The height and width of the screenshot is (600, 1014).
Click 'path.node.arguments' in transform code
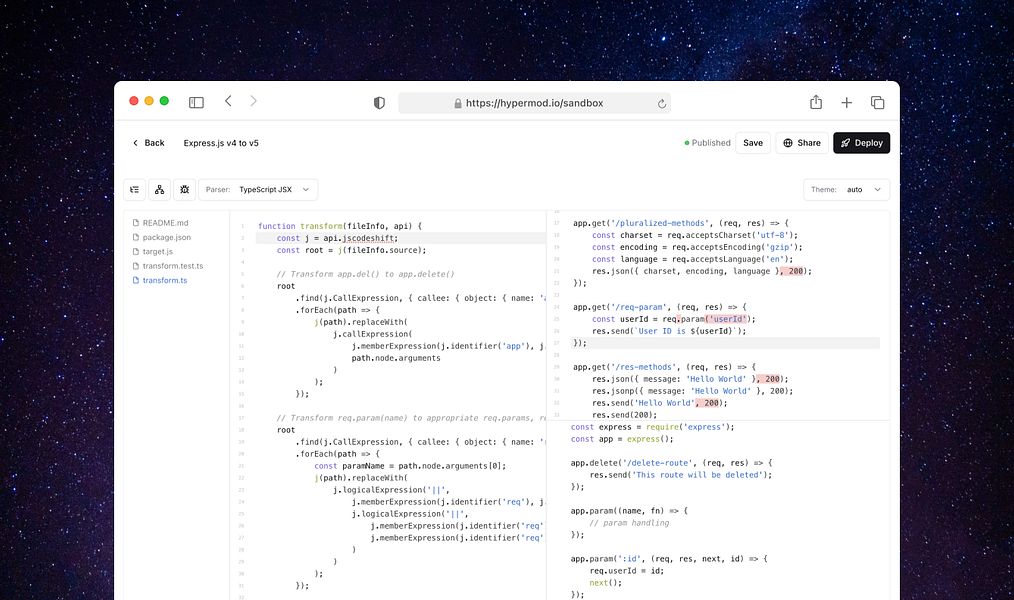tap(396, 358)
